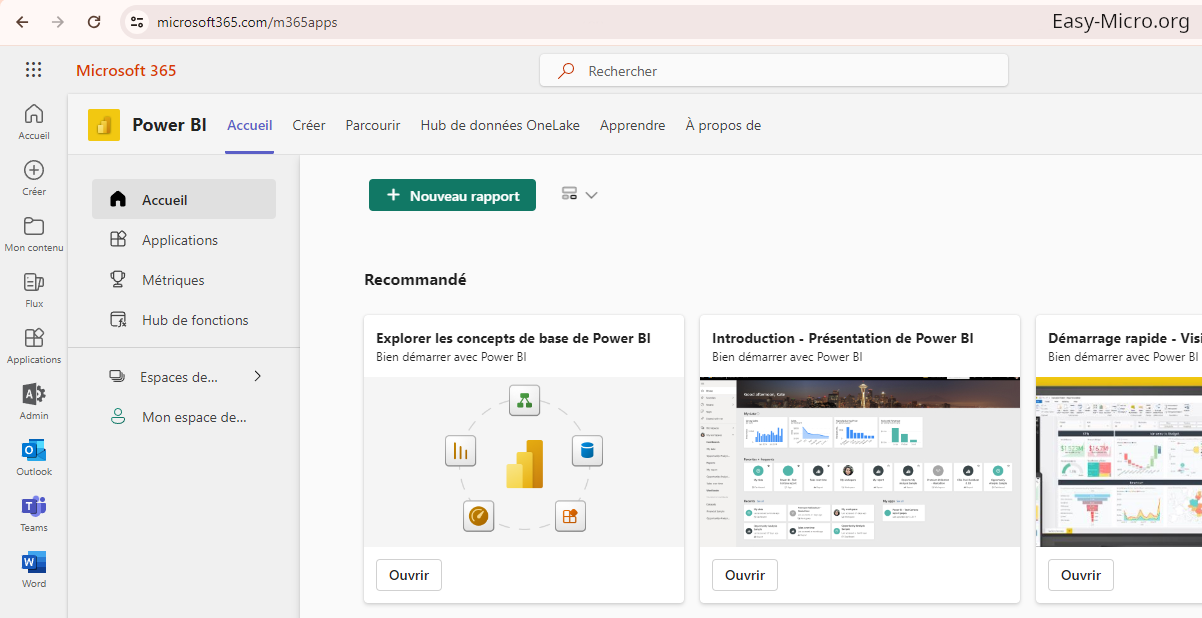Click the search magnifier icon
The width and height of the screenshot is (1202, 618).
click(567, 71)
